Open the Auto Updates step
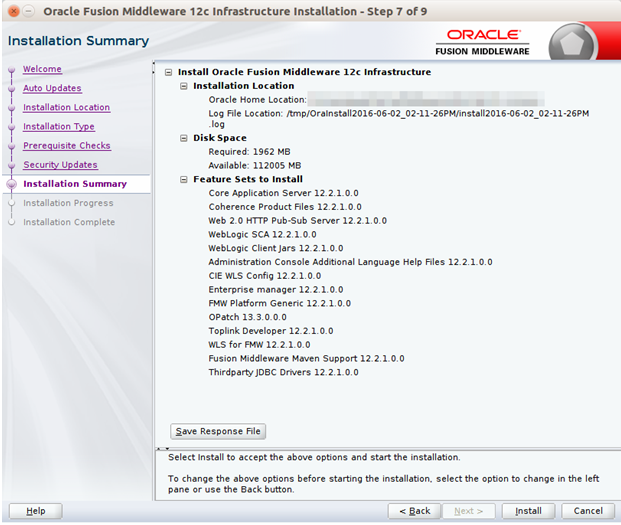 pos(52,88)
